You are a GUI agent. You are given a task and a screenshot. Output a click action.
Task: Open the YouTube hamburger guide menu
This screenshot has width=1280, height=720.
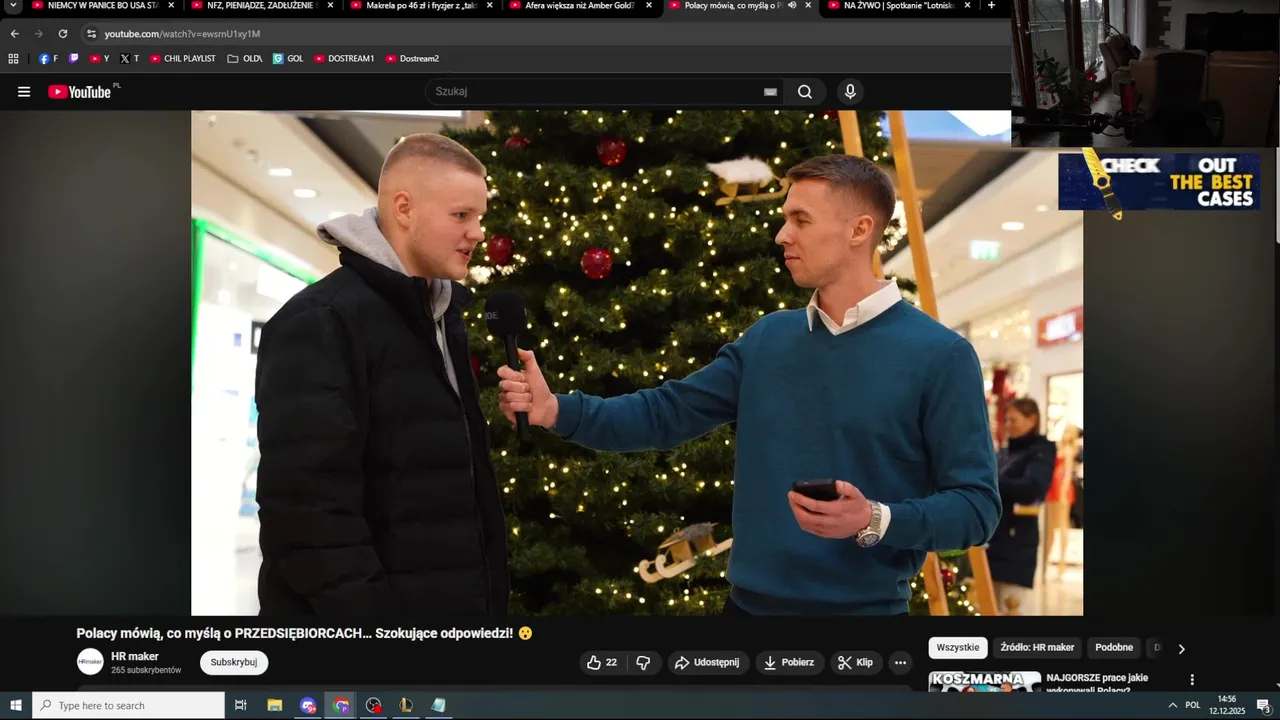(x=24, y=92)
